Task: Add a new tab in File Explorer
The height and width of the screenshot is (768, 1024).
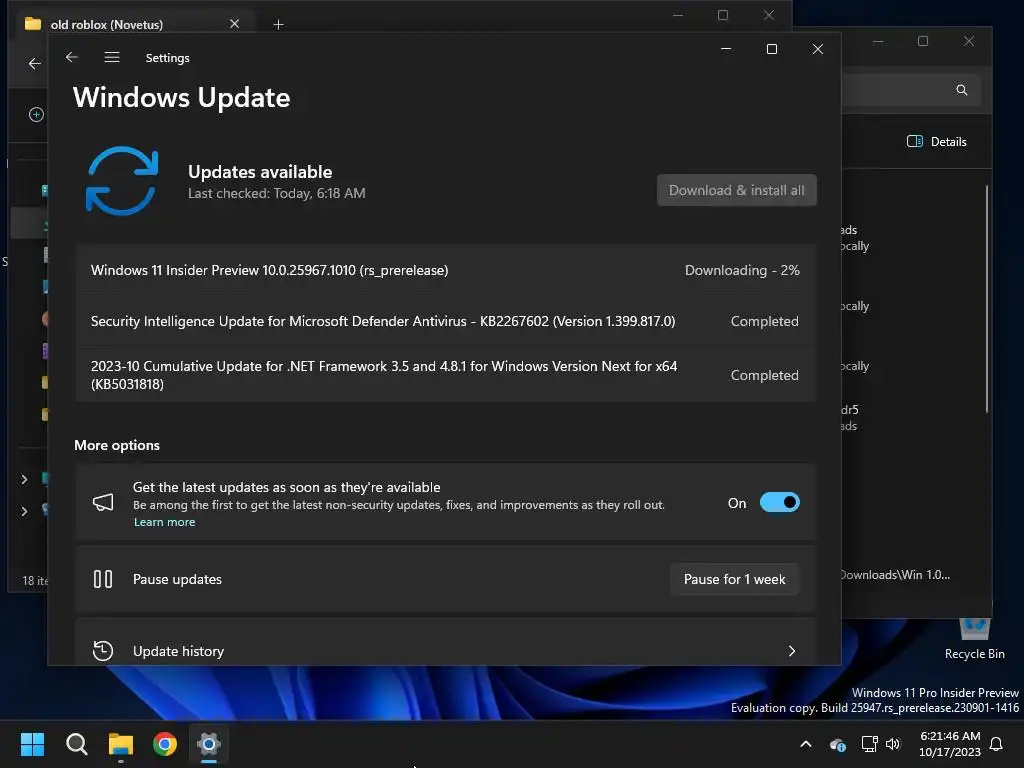Action: pos(278,25)
